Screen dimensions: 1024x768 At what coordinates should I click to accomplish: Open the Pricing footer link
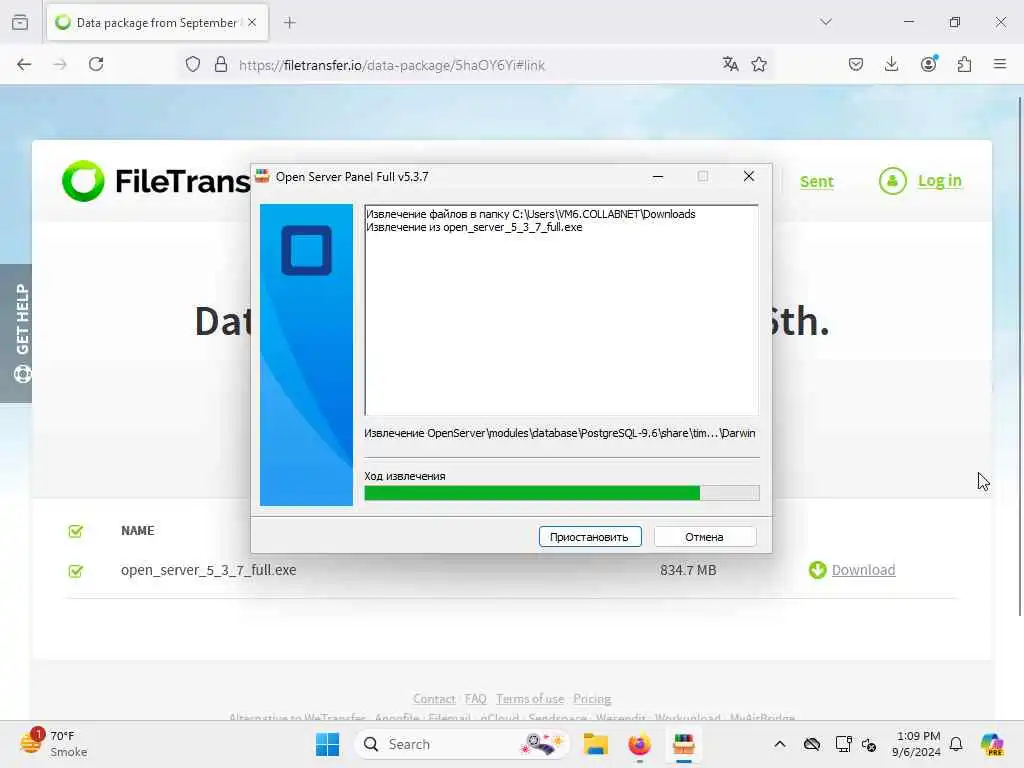point(592,699)
